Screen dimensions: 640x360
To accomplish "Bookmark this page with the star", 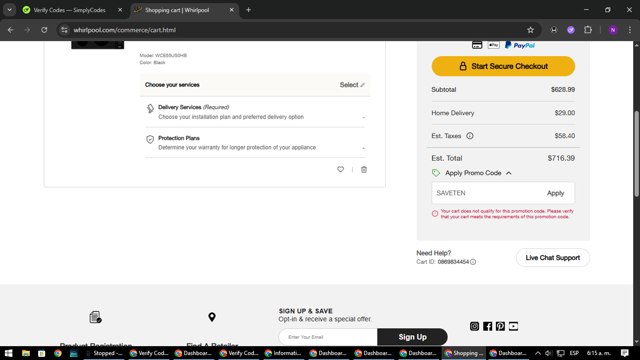I will (x=530, y=30).
